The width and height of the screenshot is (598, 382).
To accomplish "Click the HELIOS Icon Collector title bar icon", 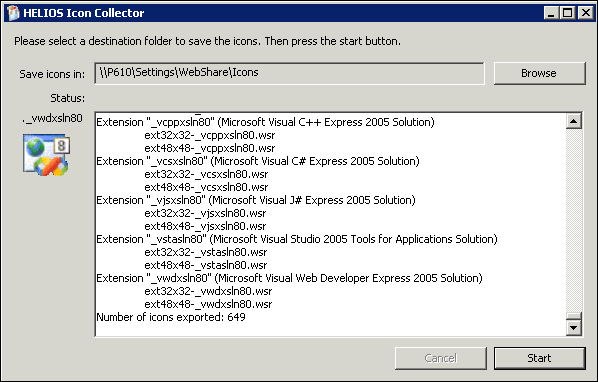I will coord(13,13).
